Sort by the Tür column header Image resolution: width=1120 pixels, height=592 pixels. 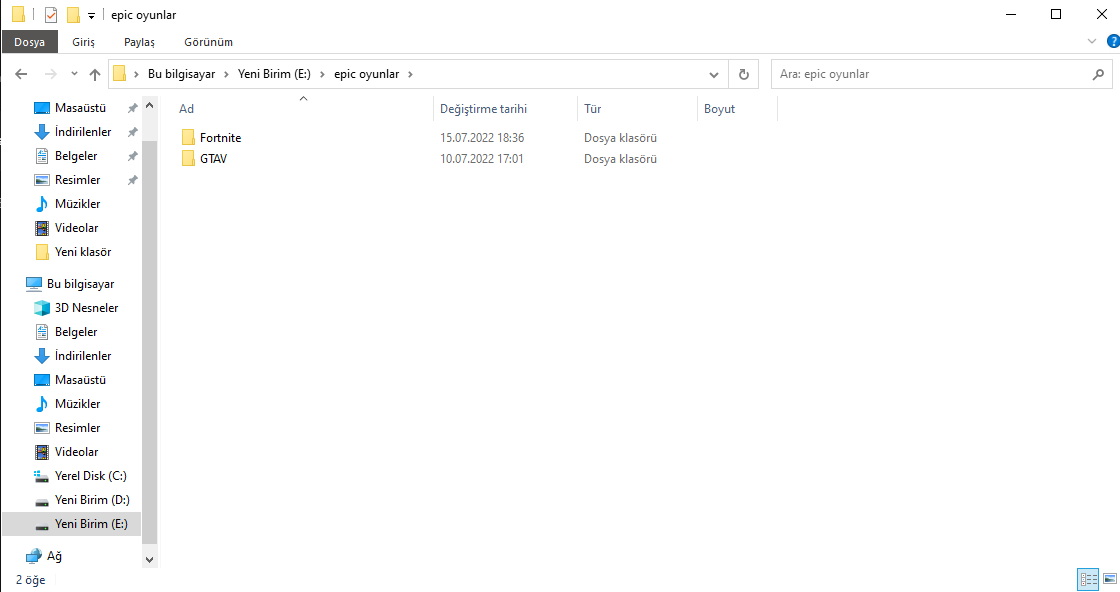593,109
